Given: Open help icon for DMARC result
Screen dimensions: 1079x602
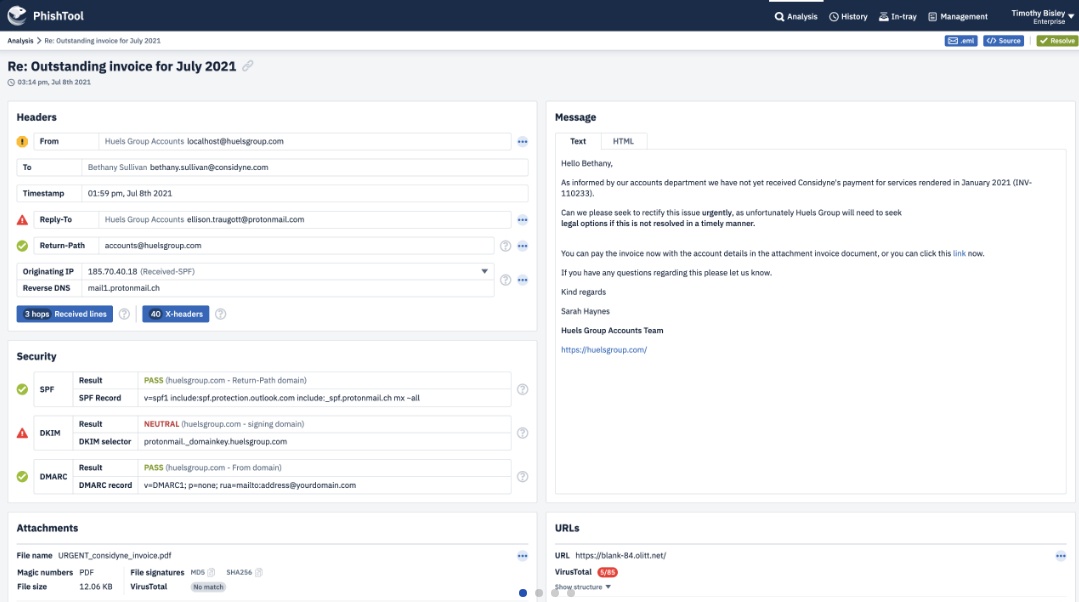Looking at the screenshot, I should click(522, 477).
